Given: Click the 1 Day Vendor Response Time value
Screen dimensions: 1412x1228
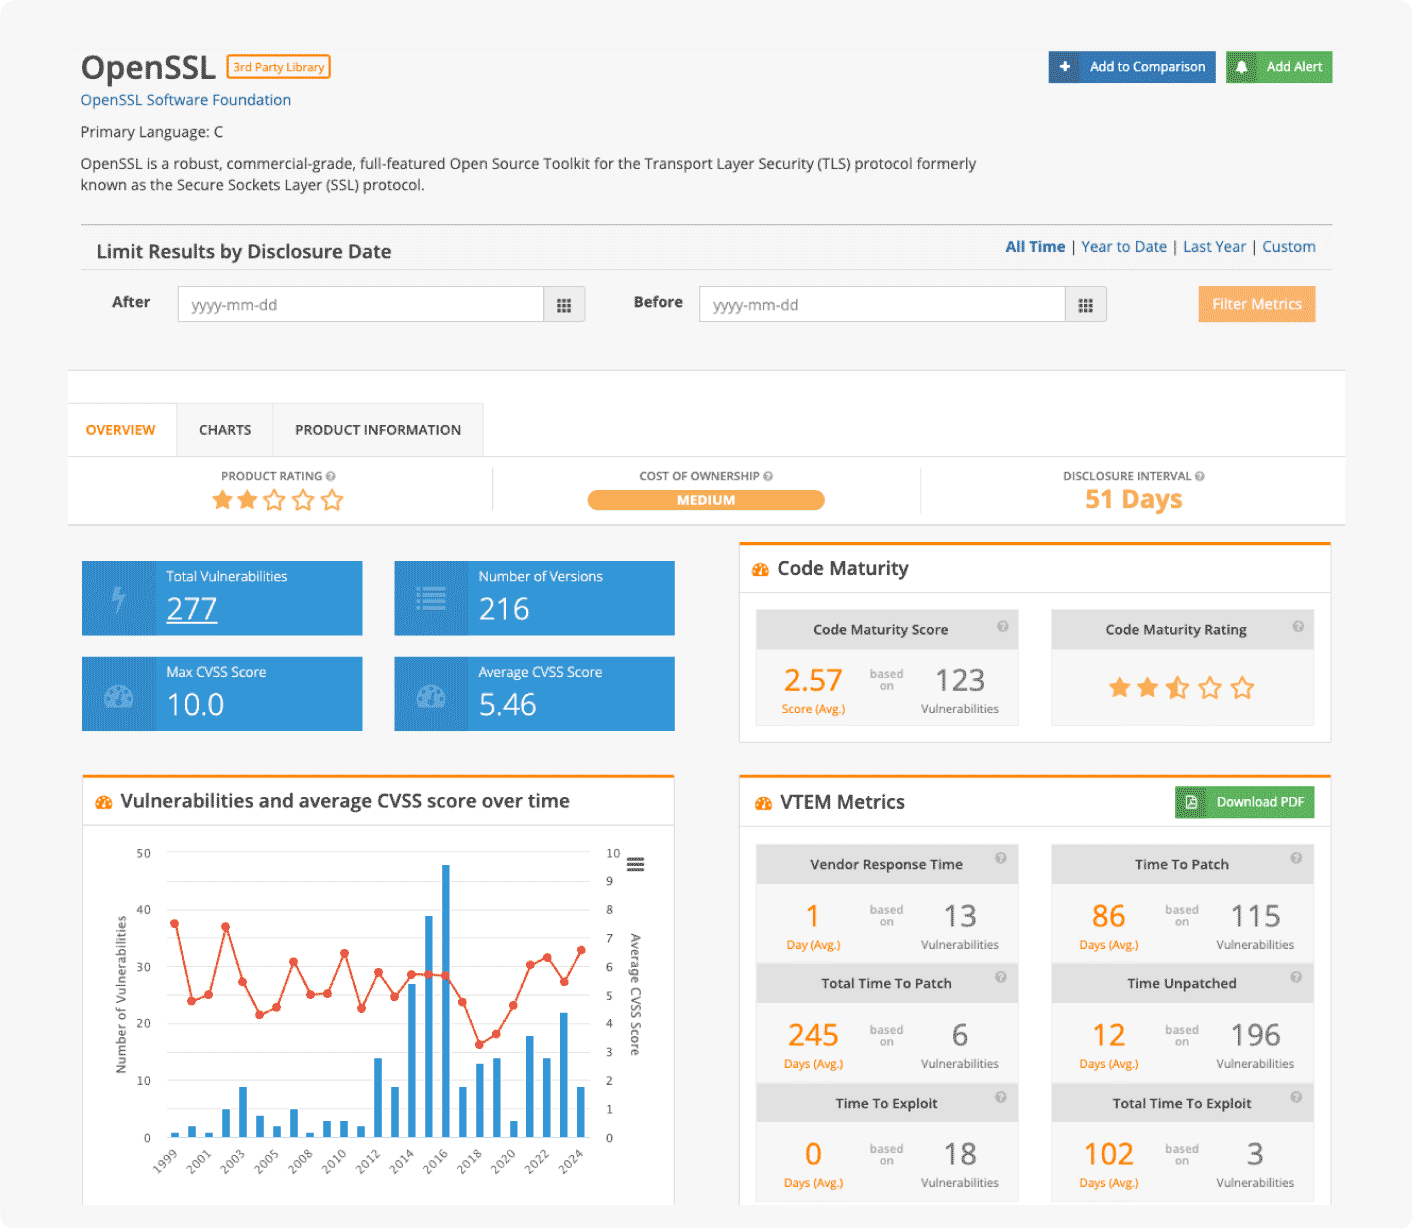Looking at the screenshot, I should 813,916.
